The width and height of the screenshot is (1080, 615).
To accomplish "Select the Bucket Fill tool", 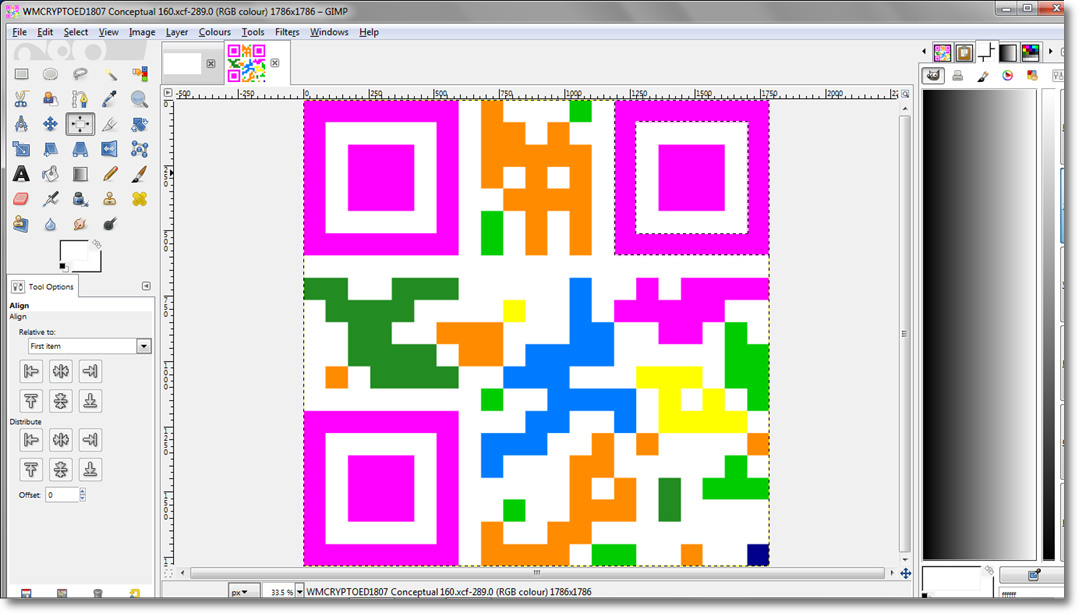I will pos(50,174).
